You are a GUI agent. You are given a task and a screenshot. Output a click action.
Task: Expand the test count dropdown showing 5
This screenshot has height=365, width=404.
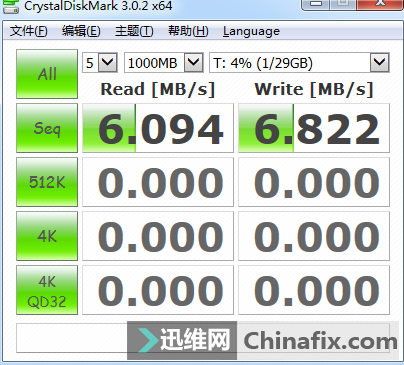(x=108, y=62)
